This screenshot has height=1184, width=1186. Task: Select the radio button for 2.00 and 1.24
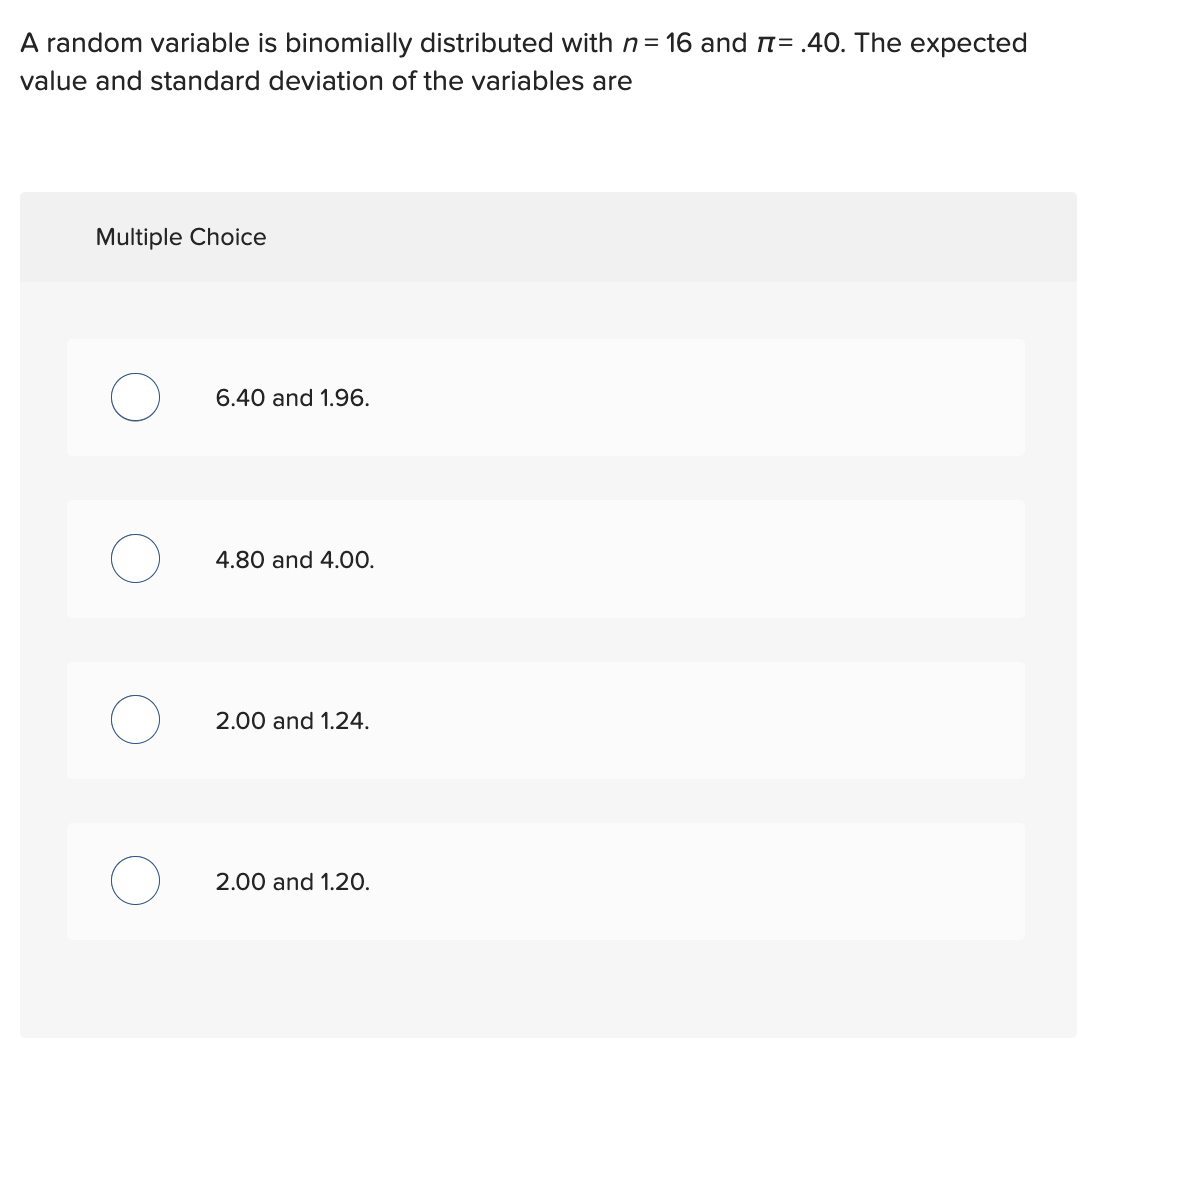[x=135, y=719]
